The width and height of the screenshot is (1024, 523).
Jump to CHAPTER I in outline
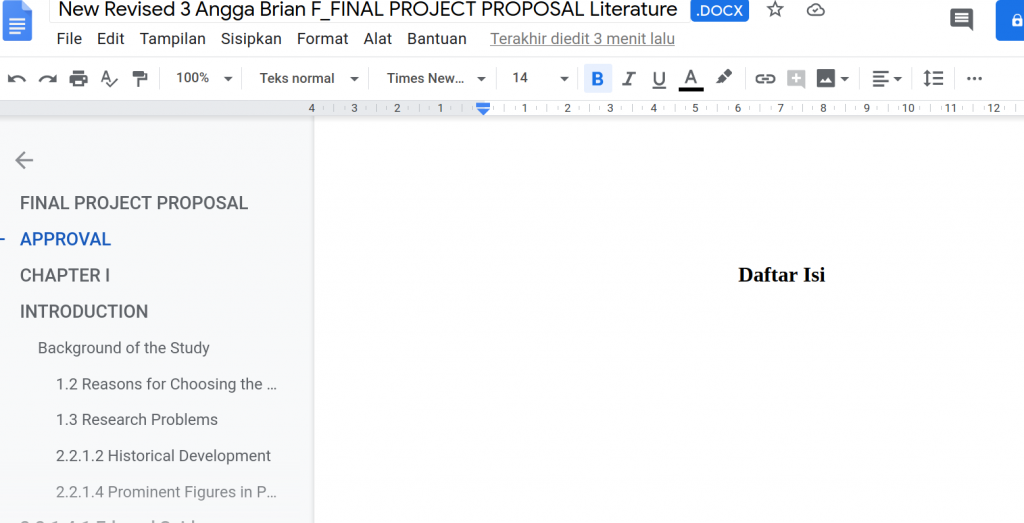(65, 276)
